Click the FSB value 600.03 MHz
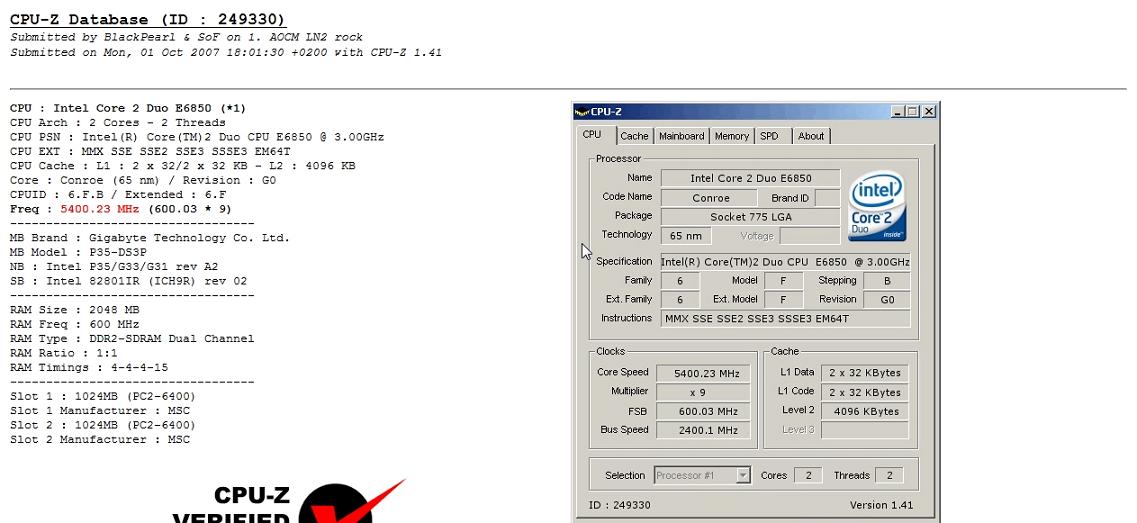Image resolution: width=1137 pixels, height=523 pixels. [x=703, y=411]
